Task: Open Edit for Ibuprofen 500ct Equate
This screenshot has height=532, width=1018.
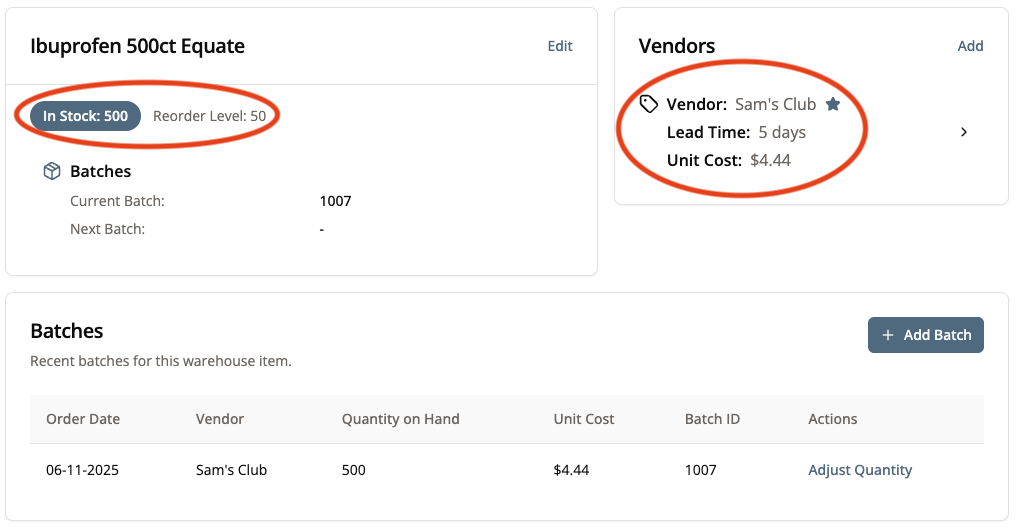Action: (560, 46)
